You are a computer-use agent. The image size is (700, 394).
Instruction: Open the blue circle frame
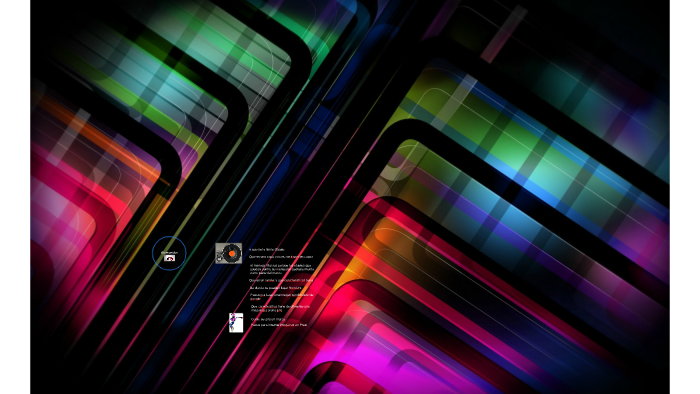tap(169, 253)
